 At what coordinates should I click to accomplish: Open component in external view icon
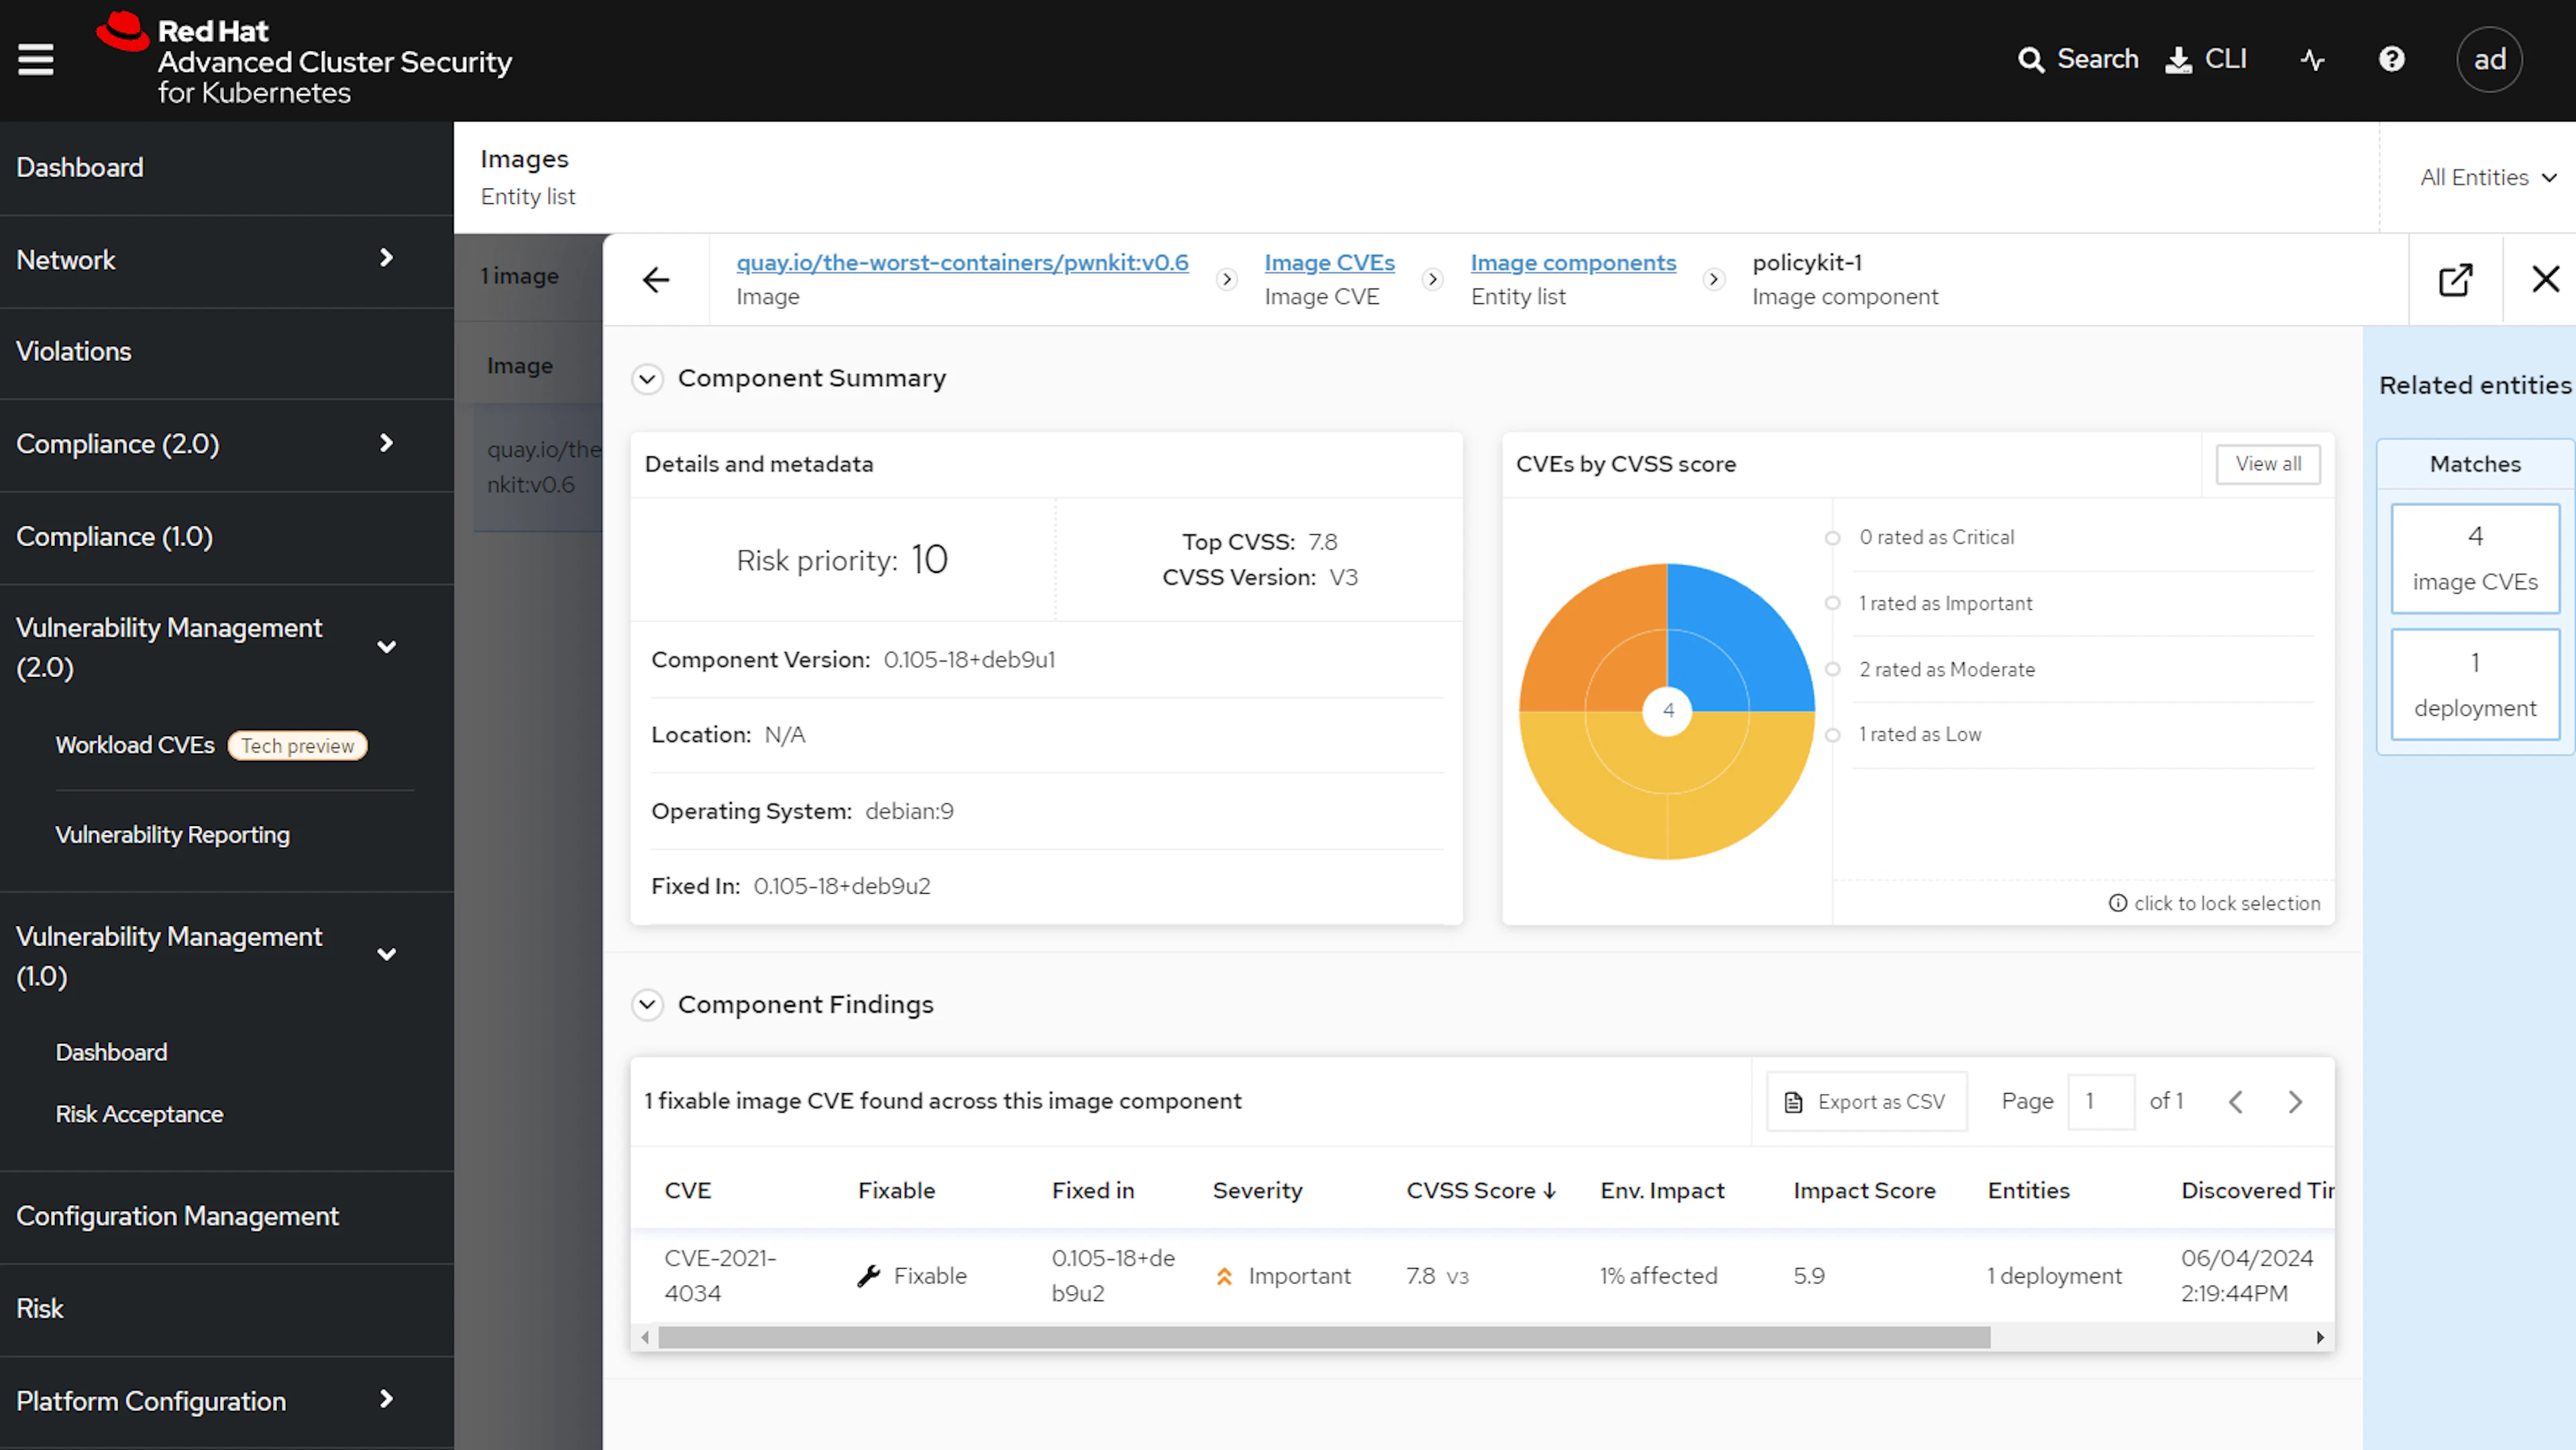click(2455, 280)
